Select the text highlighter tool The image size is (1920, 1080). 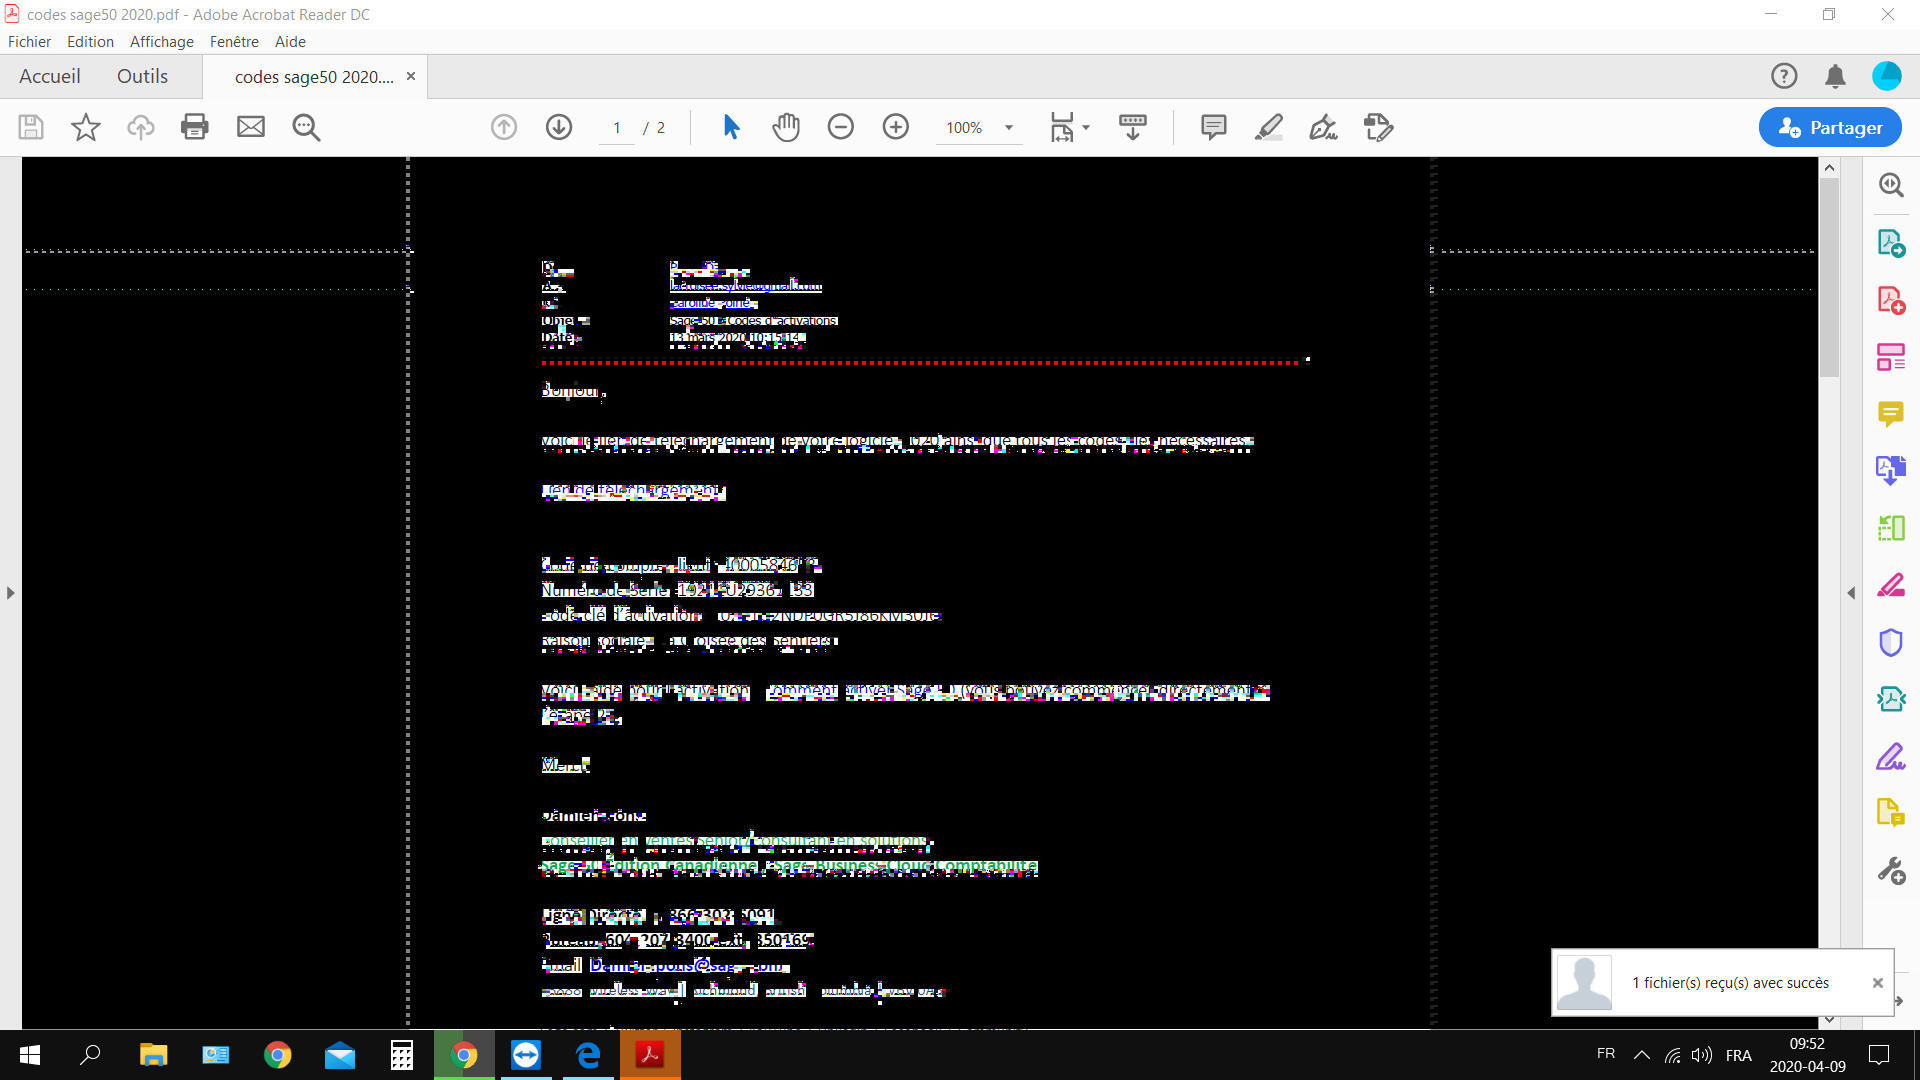click(1269, 127)
